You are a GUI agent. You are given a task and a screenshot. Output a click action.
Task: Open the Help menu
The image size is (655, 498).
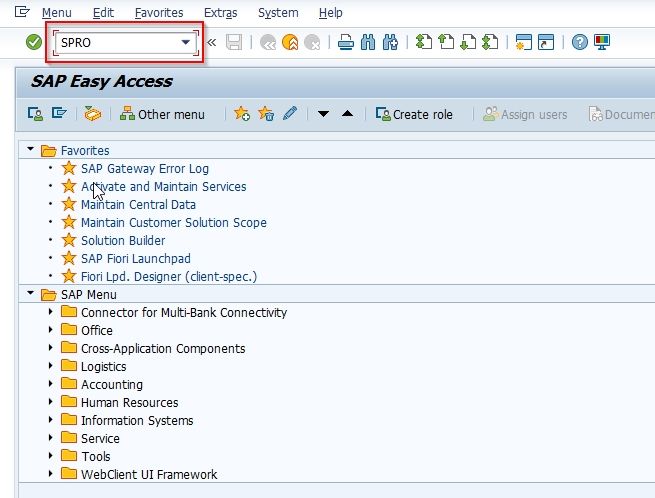330,13
